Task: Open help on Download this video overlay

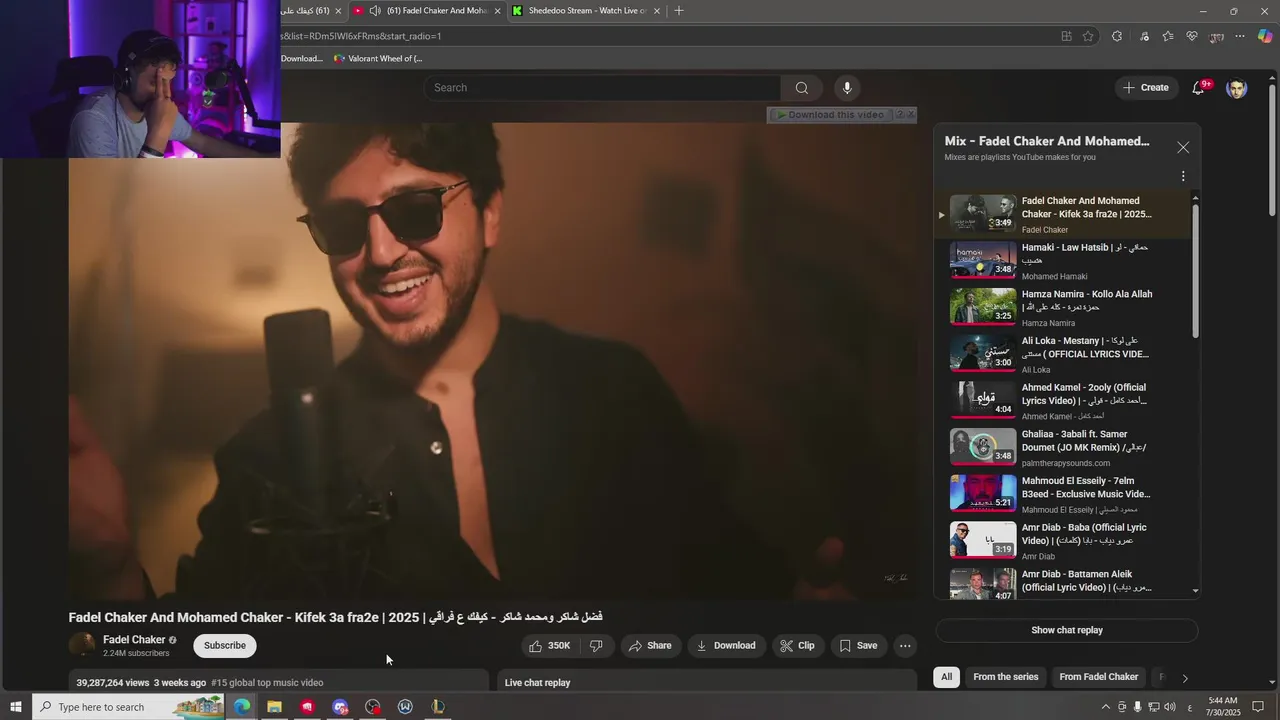Action: 899,115
